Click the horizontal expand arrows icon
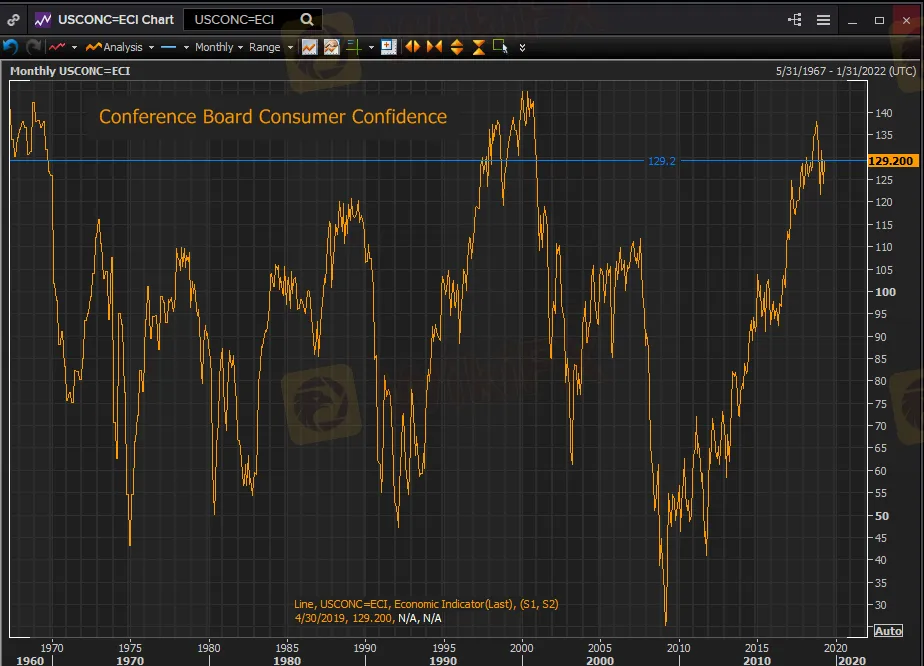Screen dimensions: 924x666 [412, 47]
